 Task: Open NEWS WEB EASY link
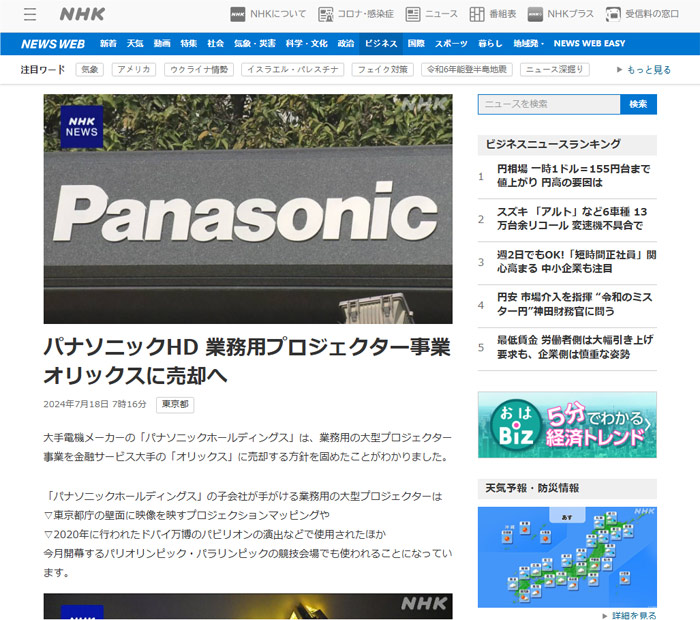tap(589, 44)
